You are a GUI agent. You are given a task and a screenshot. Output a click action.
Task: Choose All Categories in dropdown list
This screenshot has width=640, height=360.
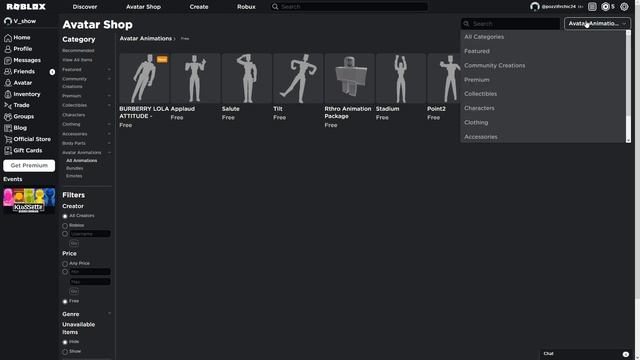542,37
